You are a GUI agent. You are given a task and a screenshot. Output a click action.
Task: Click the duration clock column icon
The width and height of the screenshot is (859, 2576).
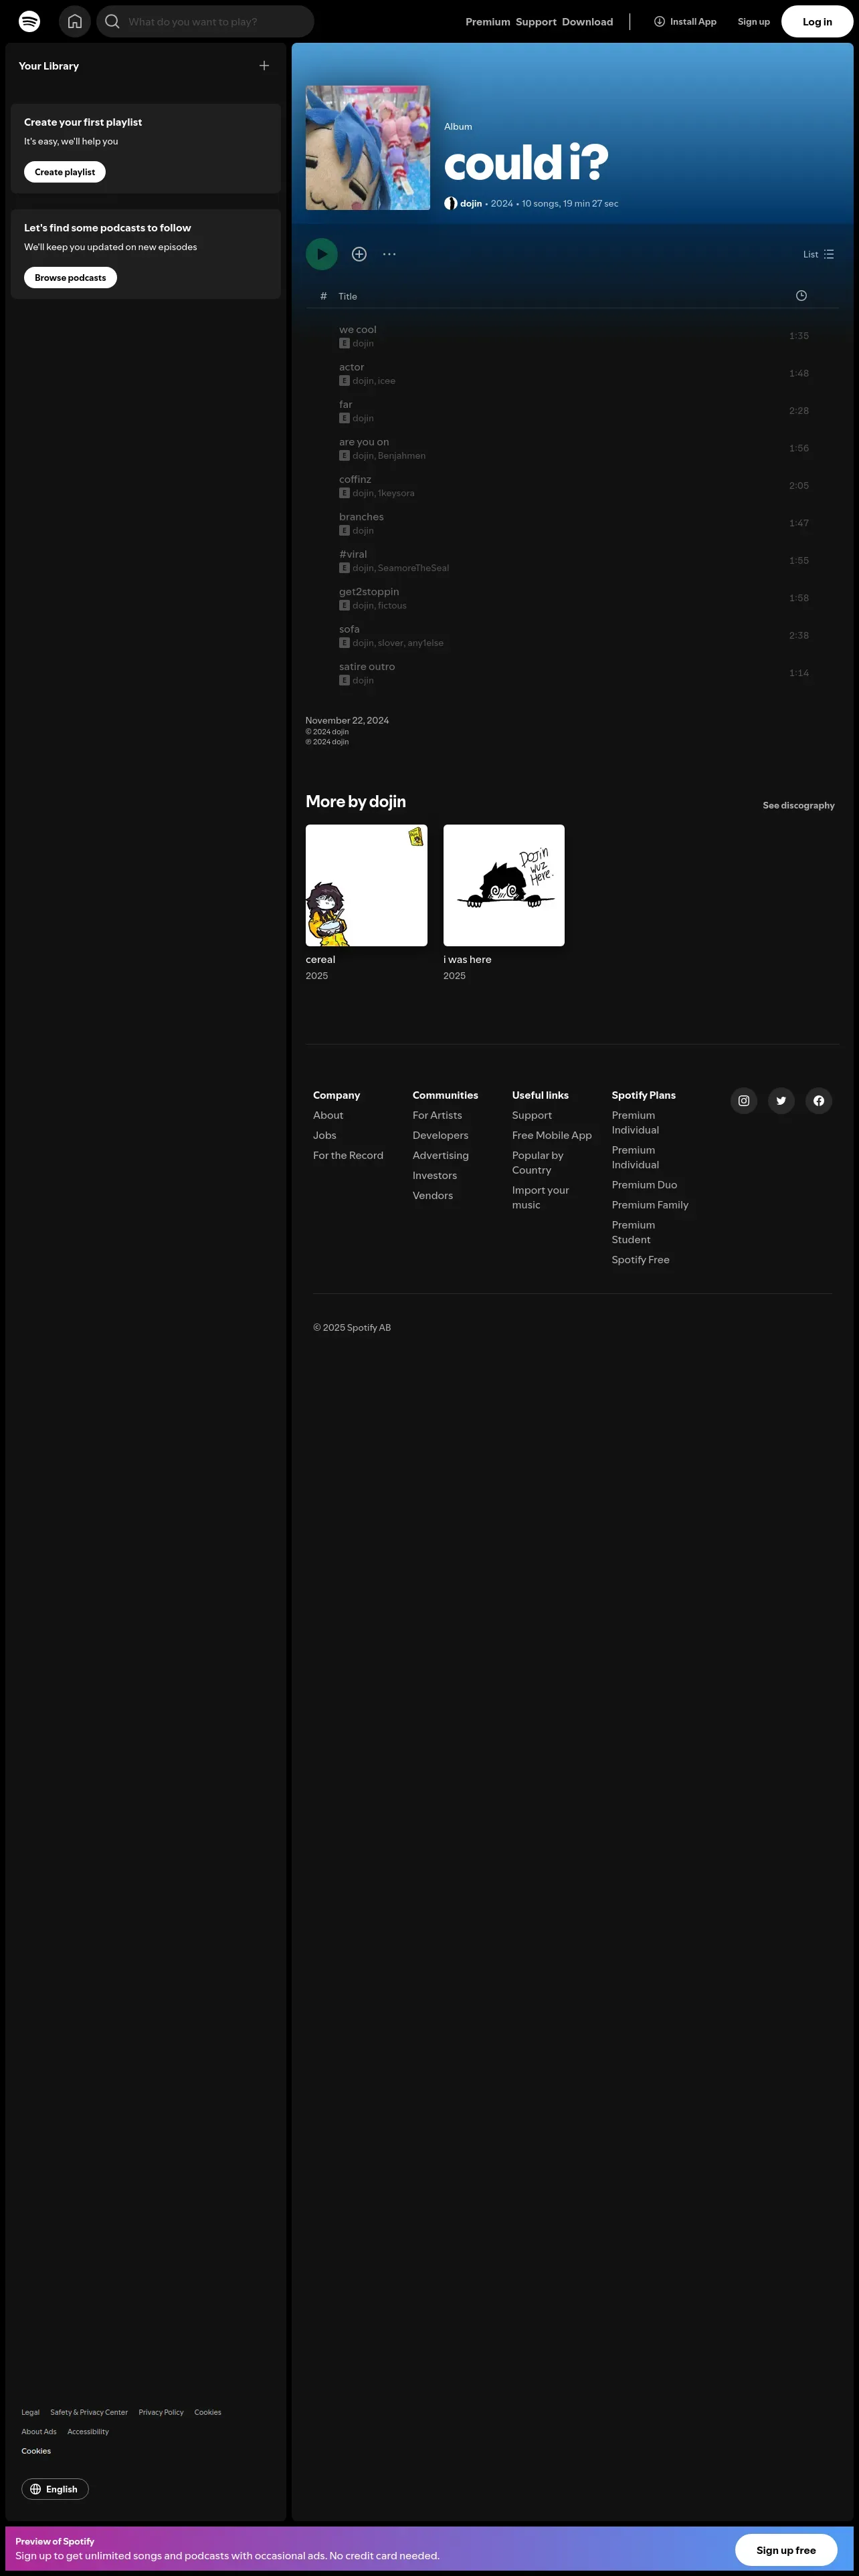pos(801,296)
